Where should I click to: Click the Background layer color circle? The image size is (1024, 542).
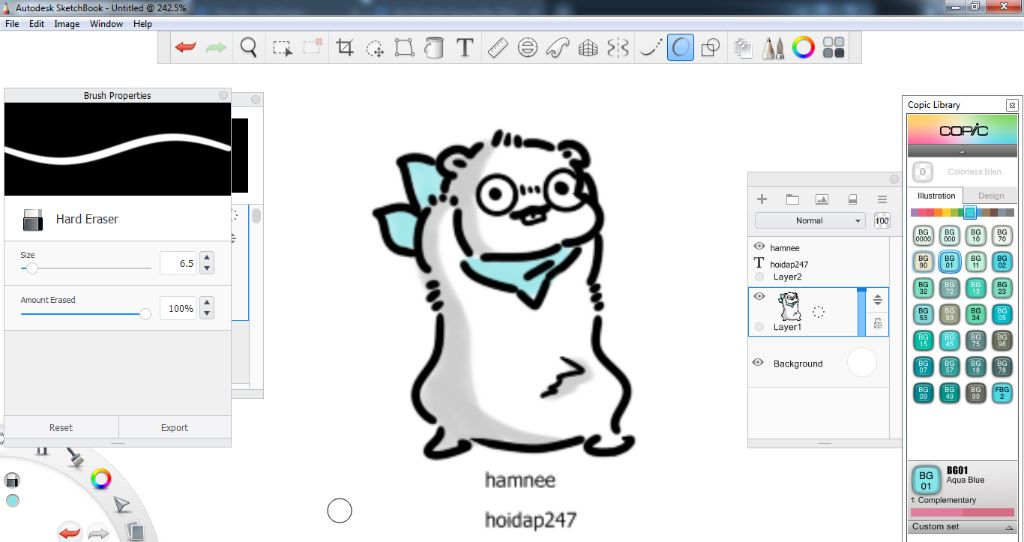(x=861, y=362)
